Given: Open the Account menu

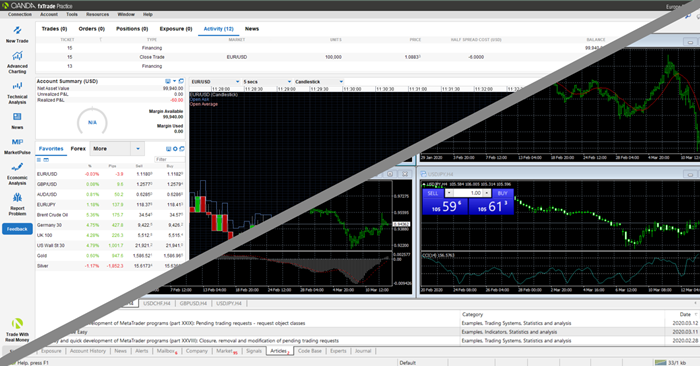Looking at the screenshot, I should click(x=49, y=14).
